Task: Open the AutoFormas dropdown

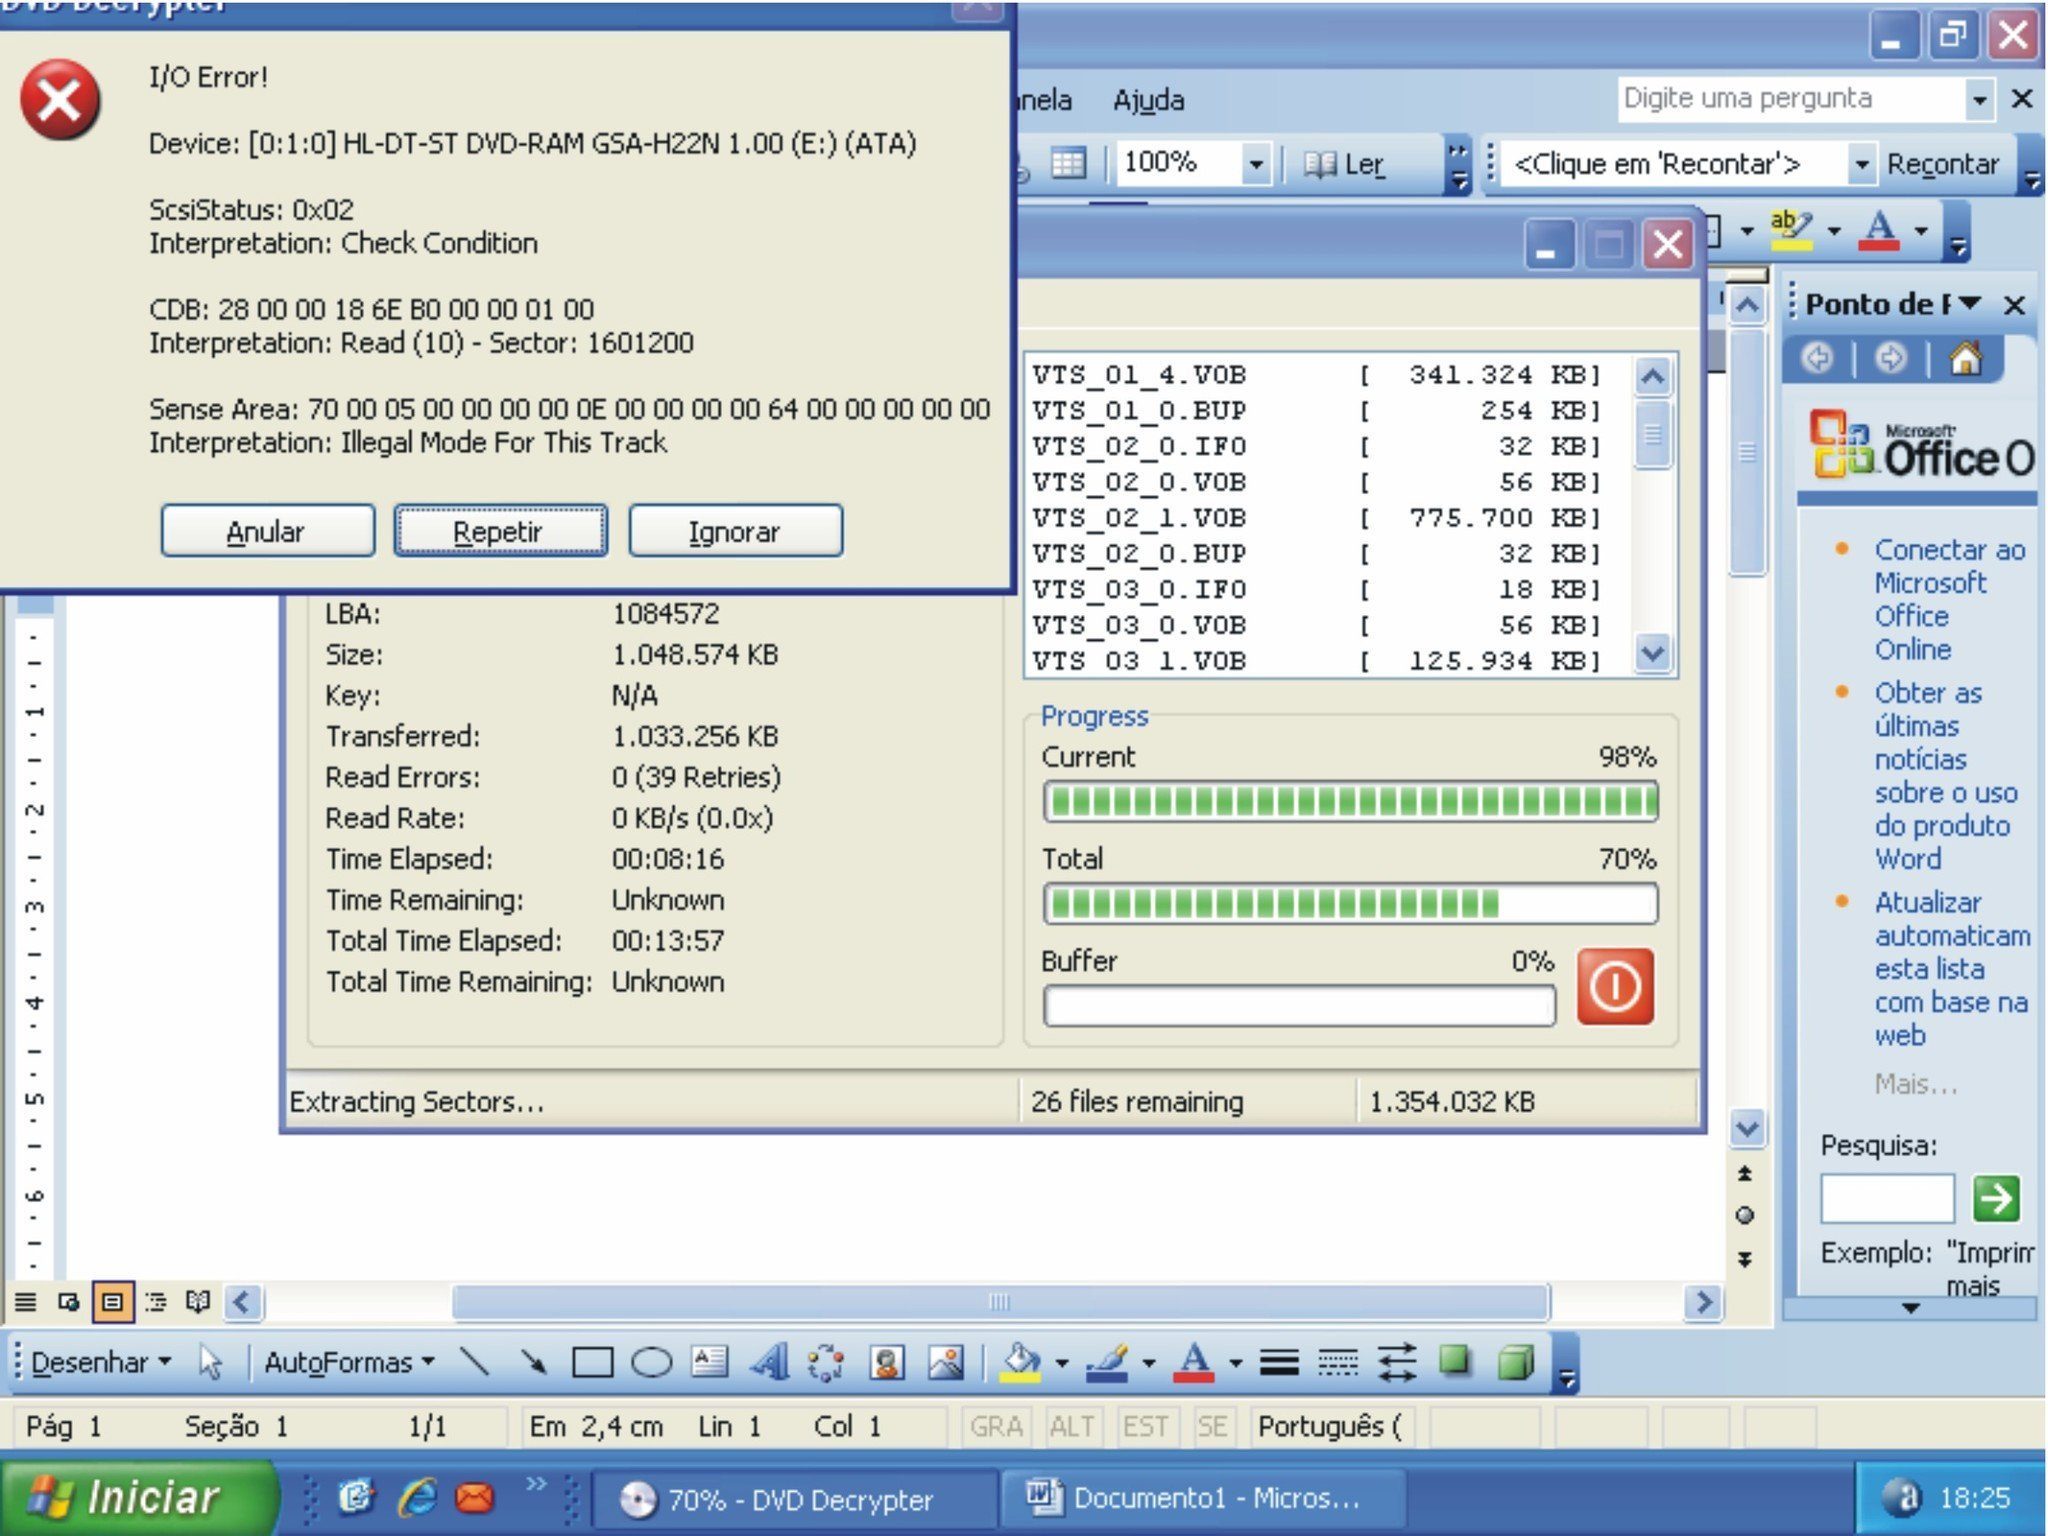Action: [349, 1362]
